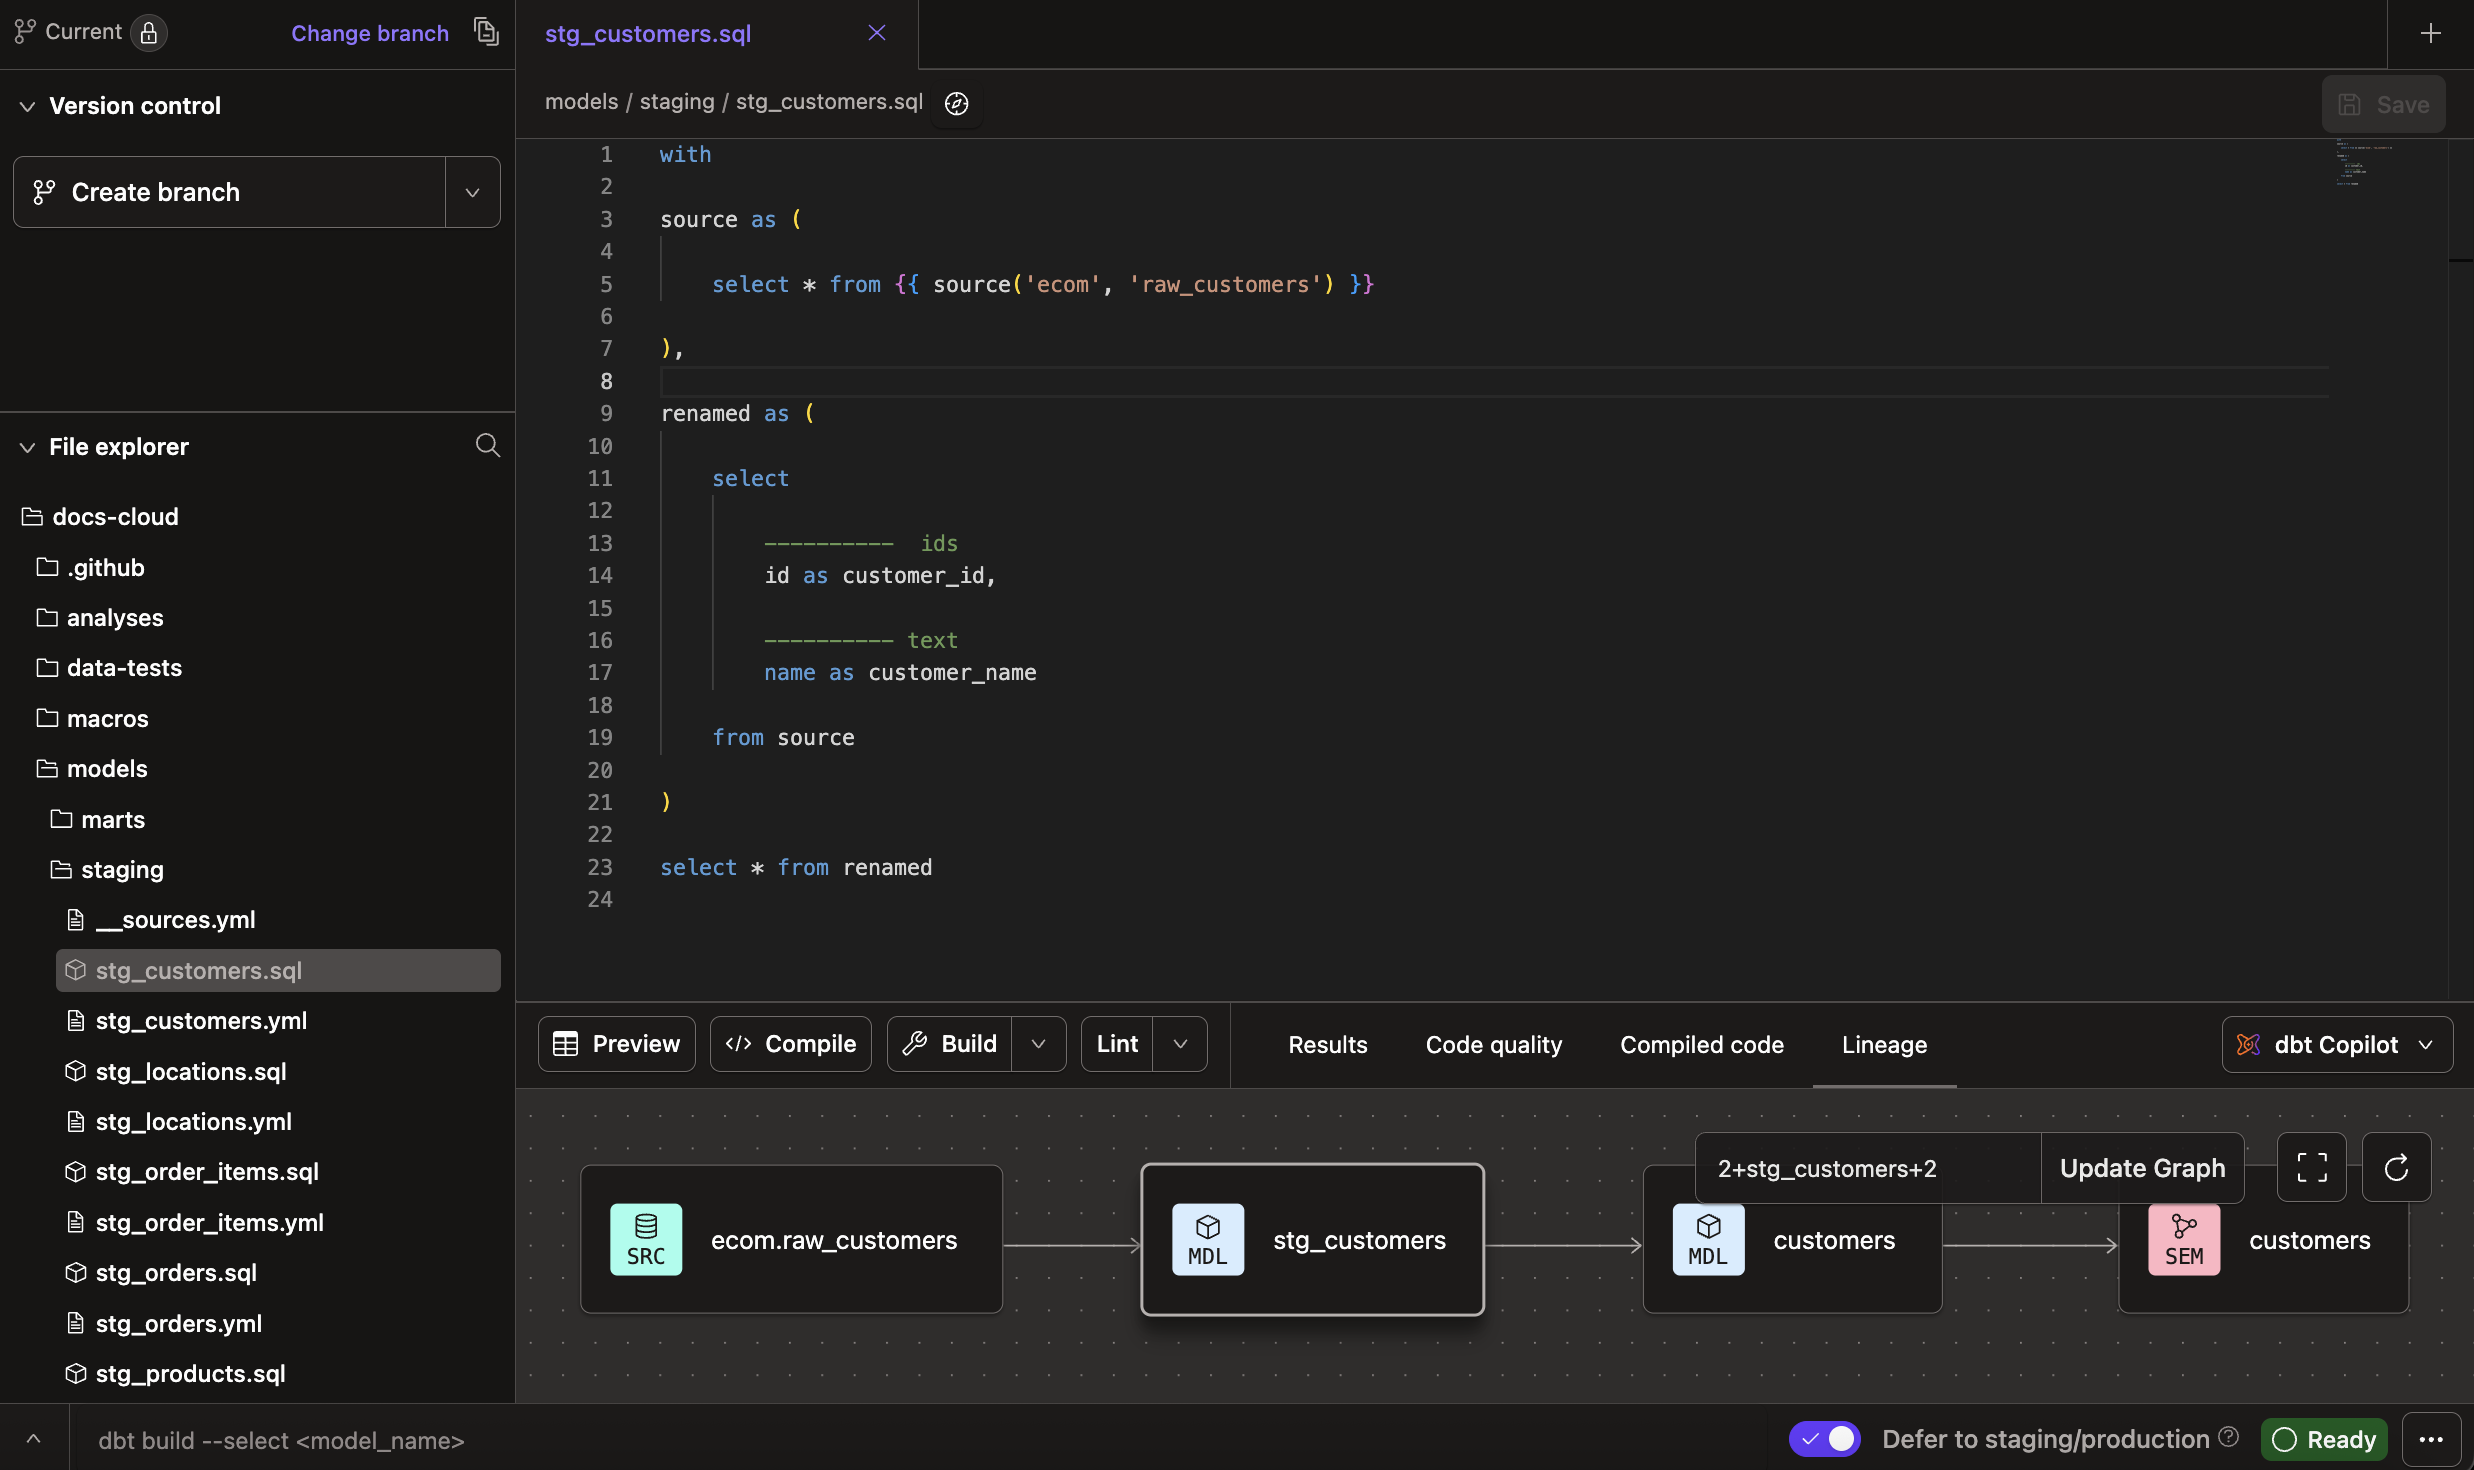The image size is (2474, 1470).
Task: Click the dbt build command input field
Action: tap(281, 1440)
